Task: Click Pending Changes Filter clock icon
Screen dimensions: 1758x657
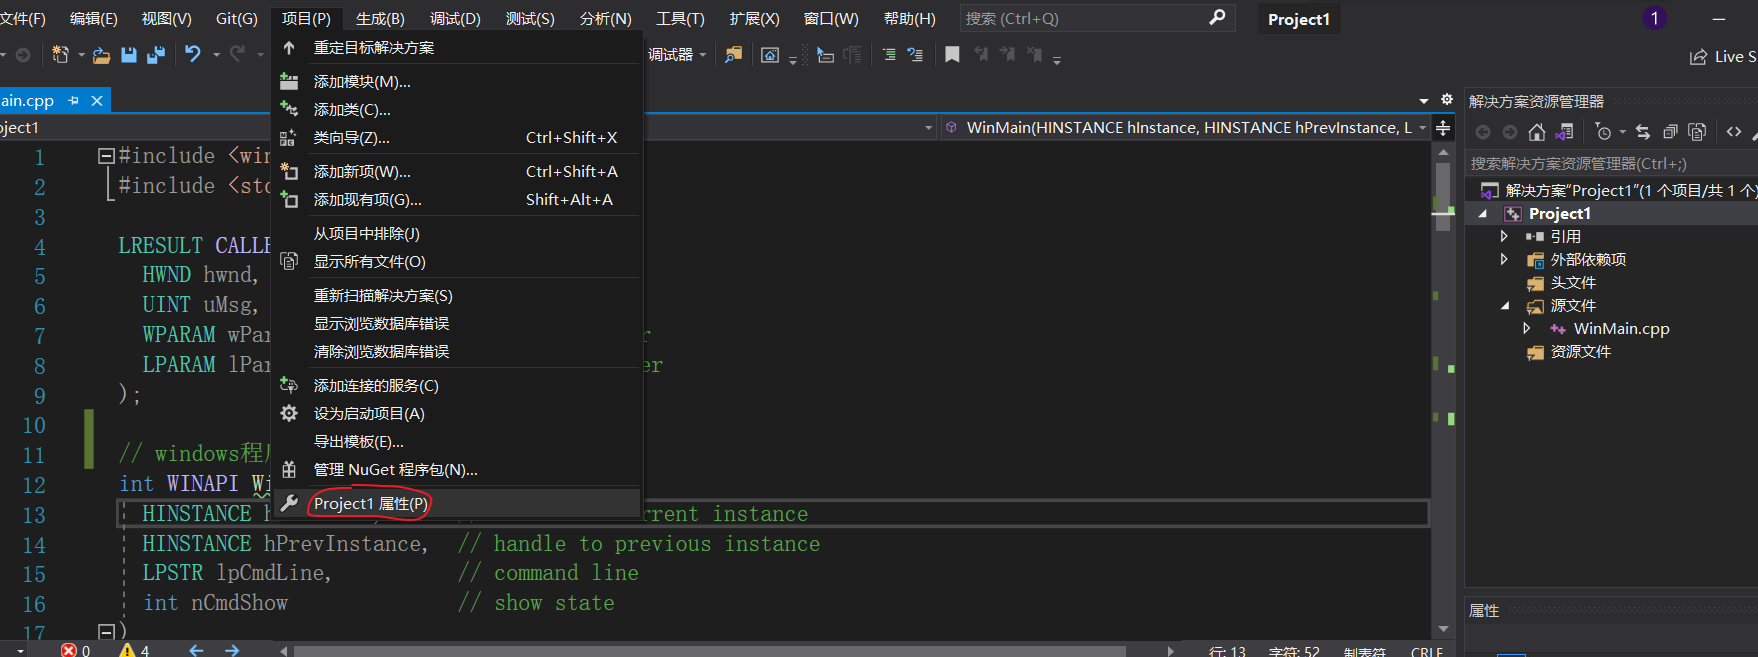Action: pyautogui.click(x=1603, y=132)
